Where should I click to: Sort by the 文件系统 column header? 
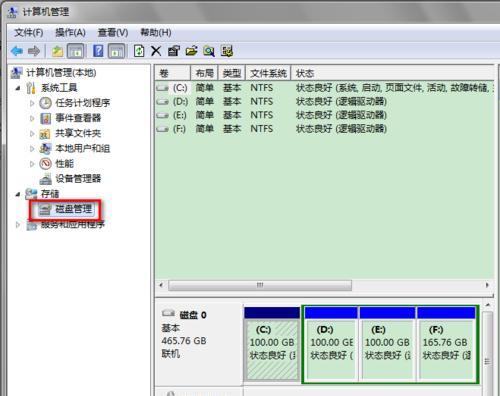pos(268,73)
